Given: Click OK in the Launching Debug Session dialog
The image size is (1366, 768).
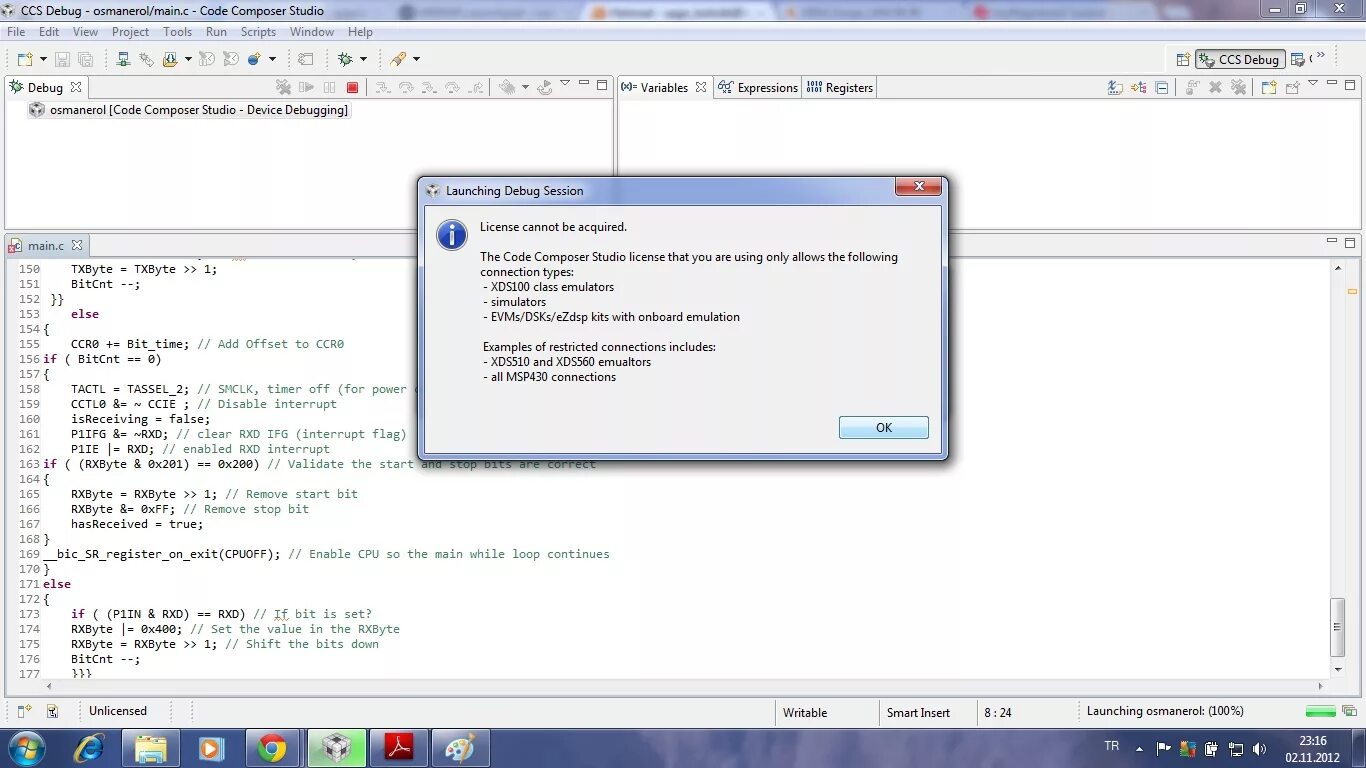Looking at the screenshot, I should 883,427.
